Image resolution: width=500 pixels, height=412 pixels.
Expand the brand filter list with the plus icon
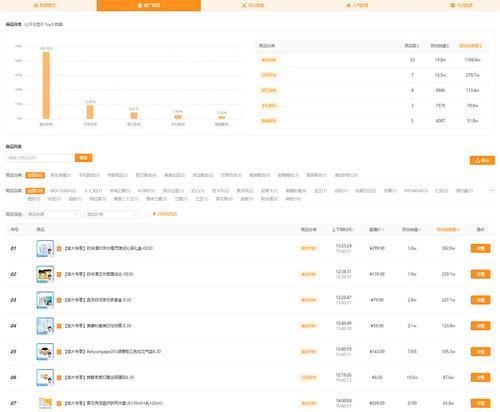[492, 190]
